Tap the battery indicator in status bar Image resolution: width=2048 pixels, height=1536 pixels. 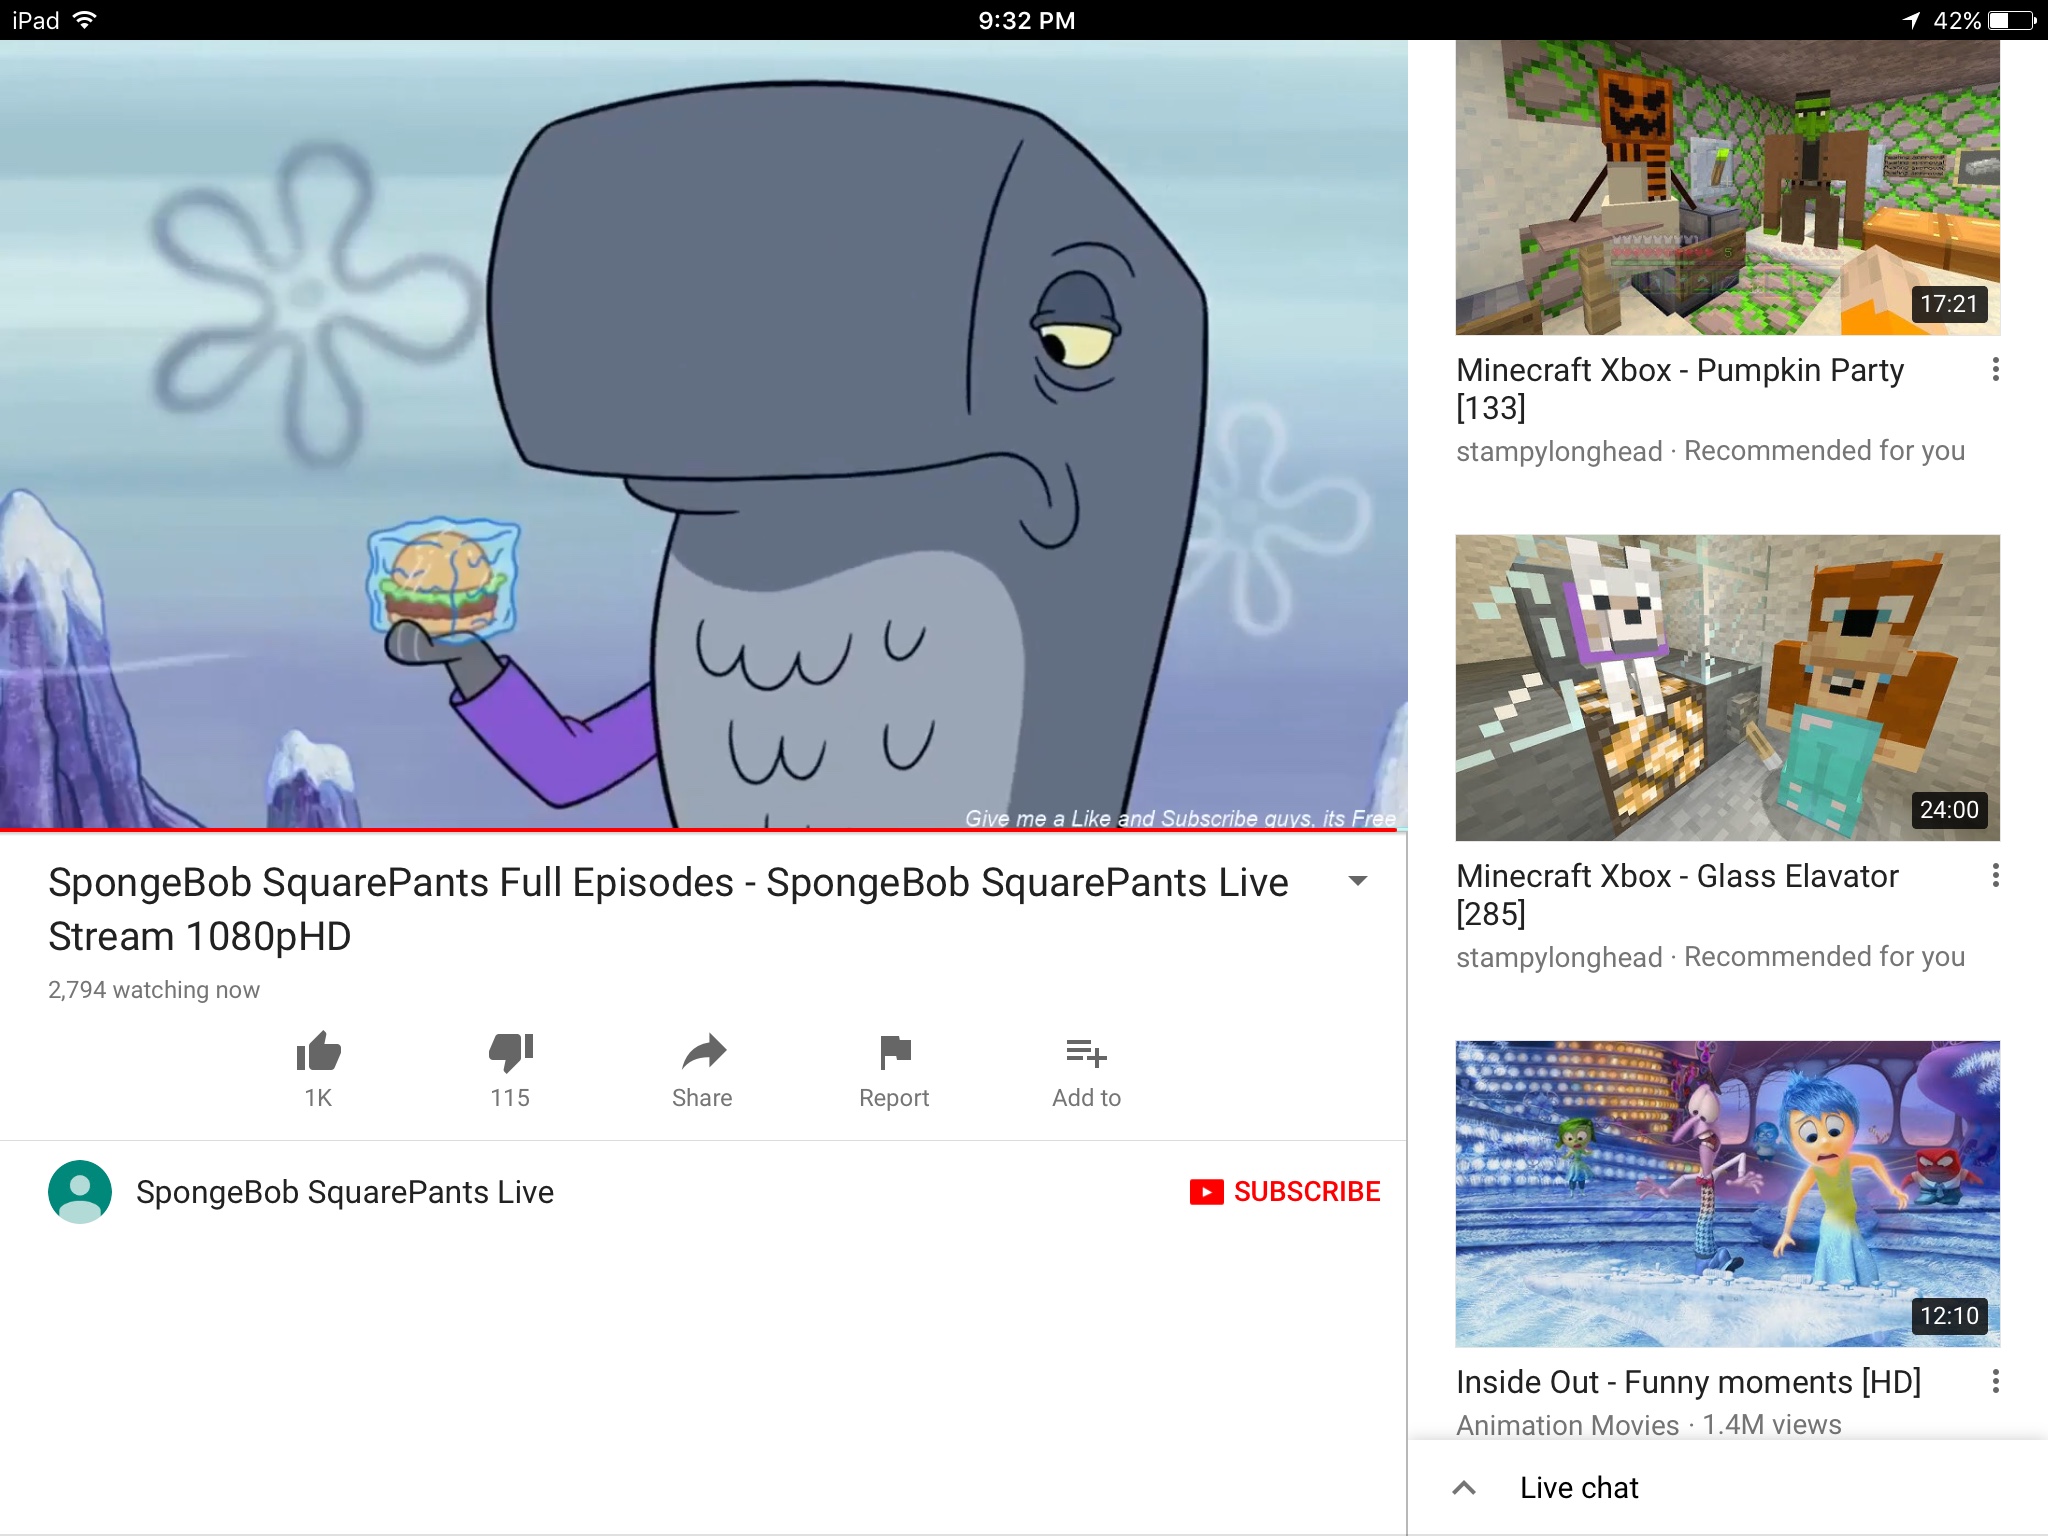click(x=2012, y=20)
